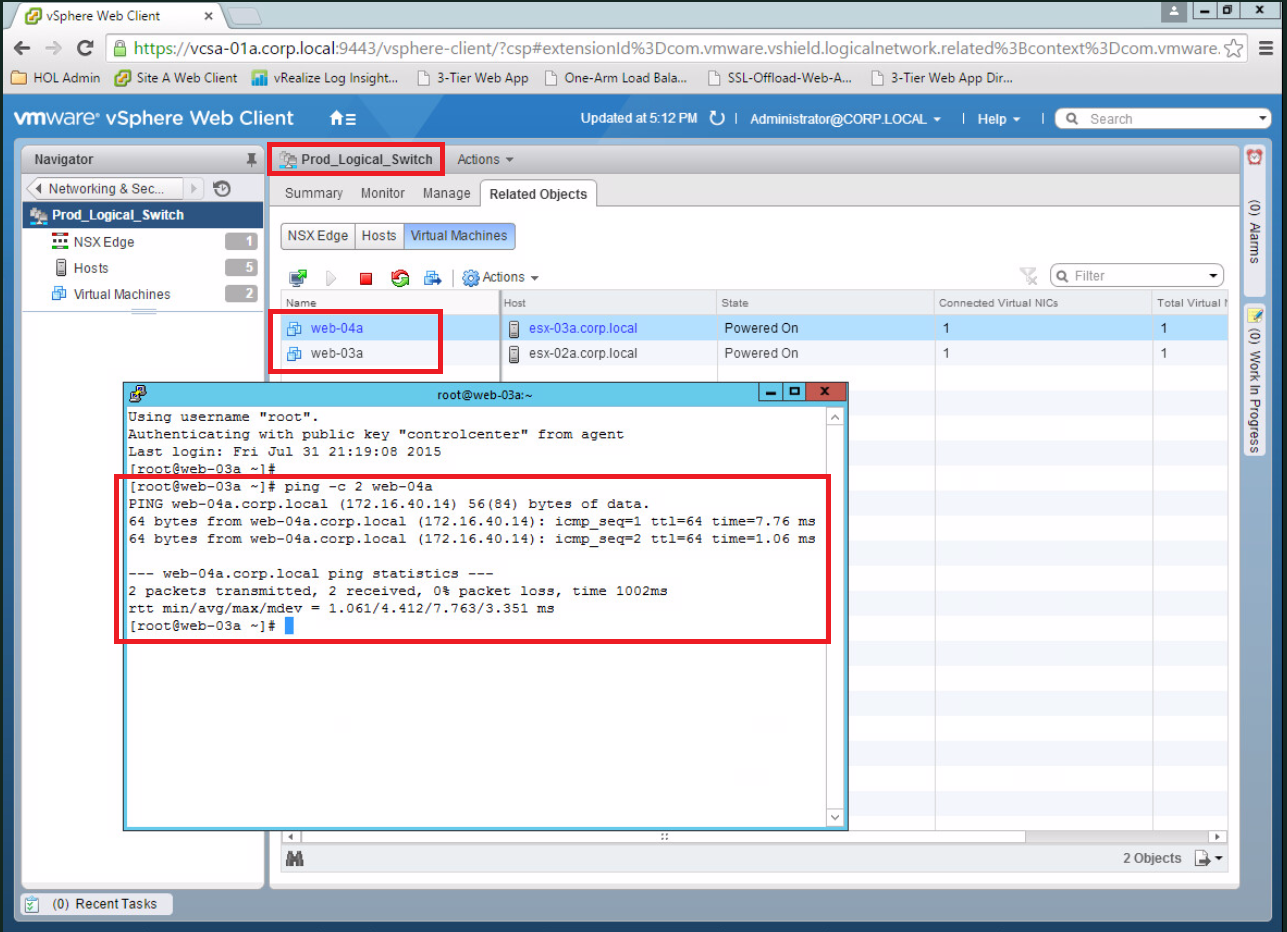
Task: Click the Migrate VM icon
Action: (433, 277)
